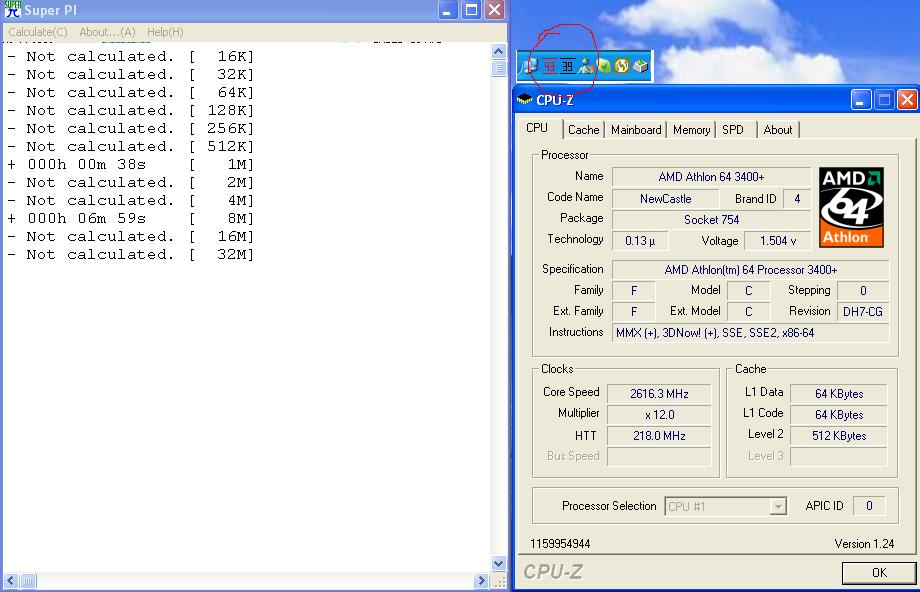Open the Calculate(C) menu

[38, 32]
